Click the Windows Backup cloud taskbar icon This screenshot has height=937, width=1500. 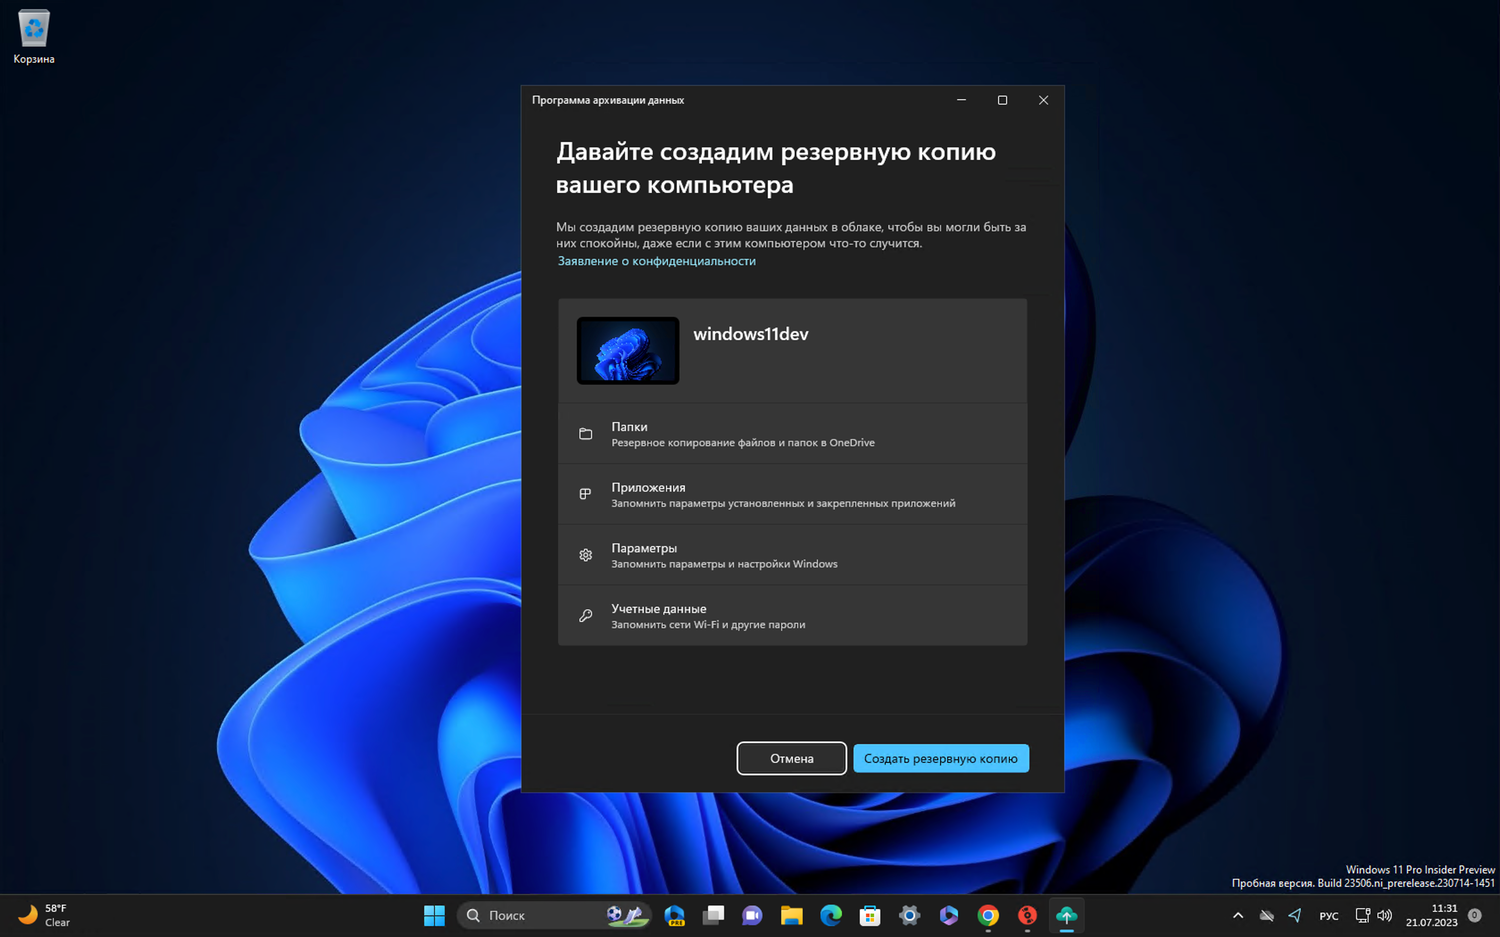[x=1067, y=915]
